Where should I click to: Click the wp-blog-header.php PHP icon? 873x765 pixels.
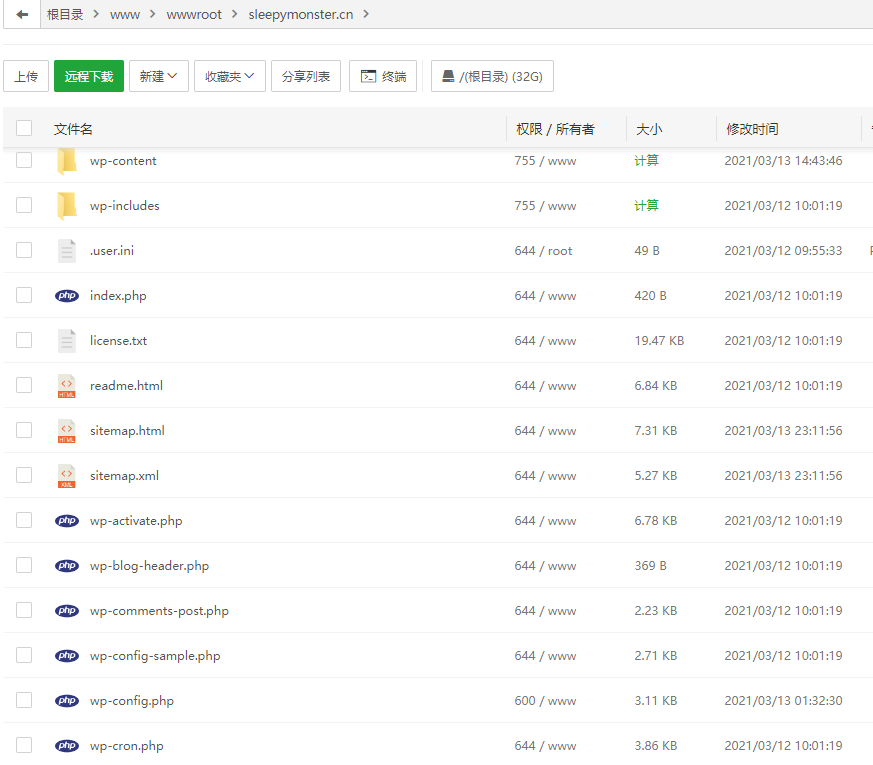(67, 566)
